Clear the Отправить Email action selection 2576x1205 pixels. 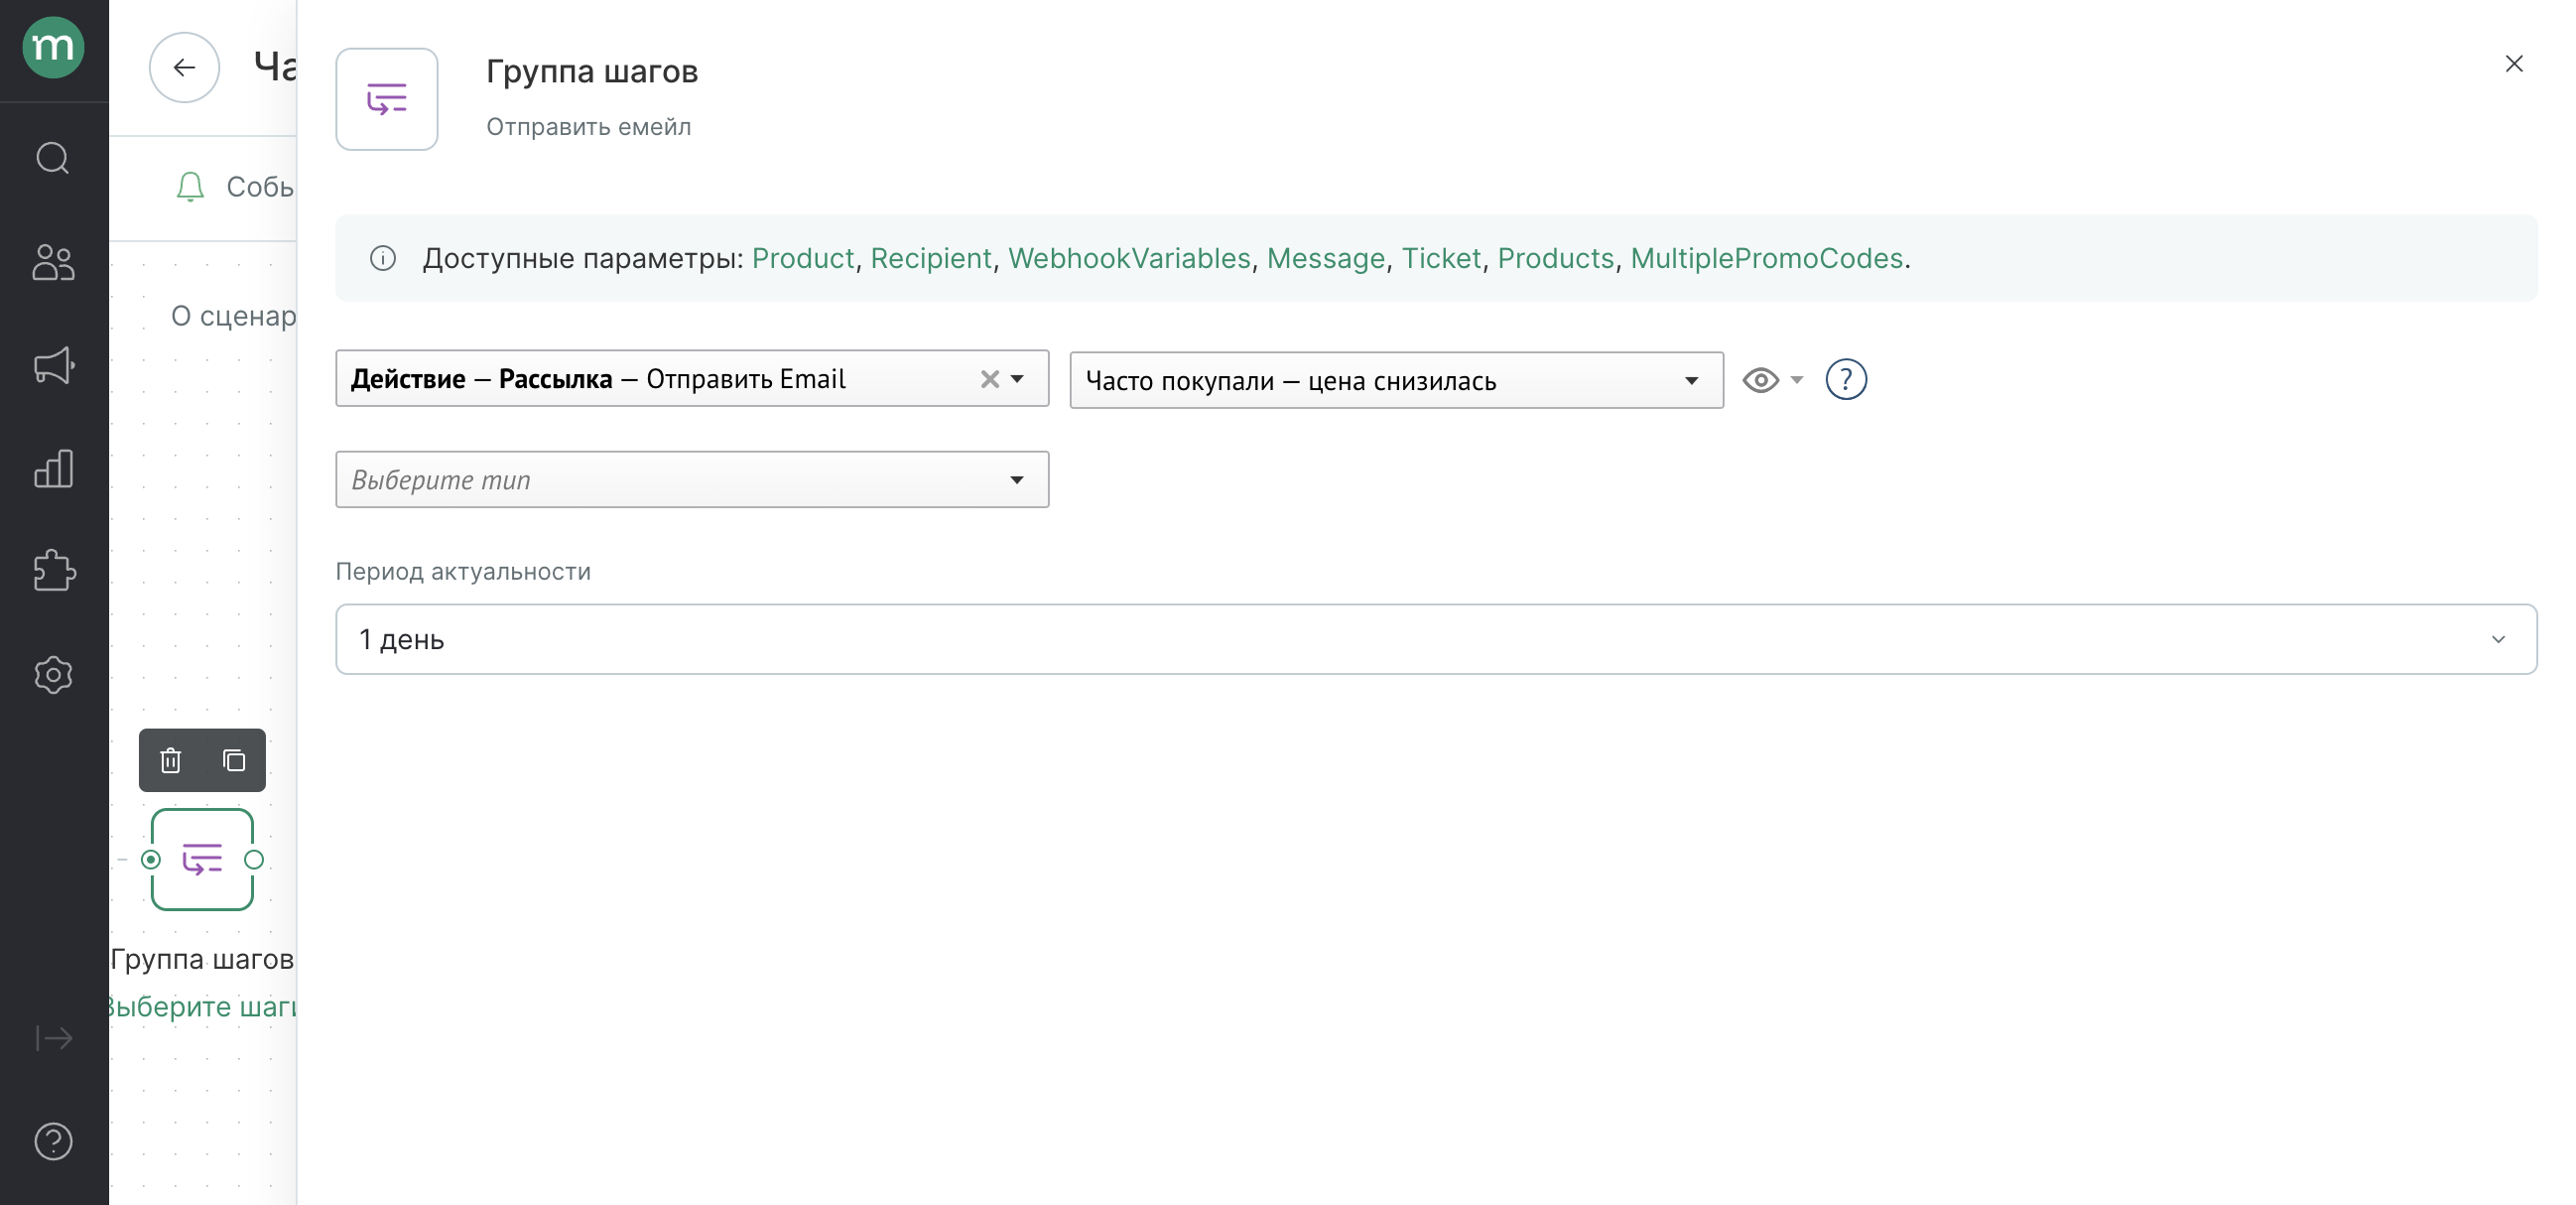point(990,379)
